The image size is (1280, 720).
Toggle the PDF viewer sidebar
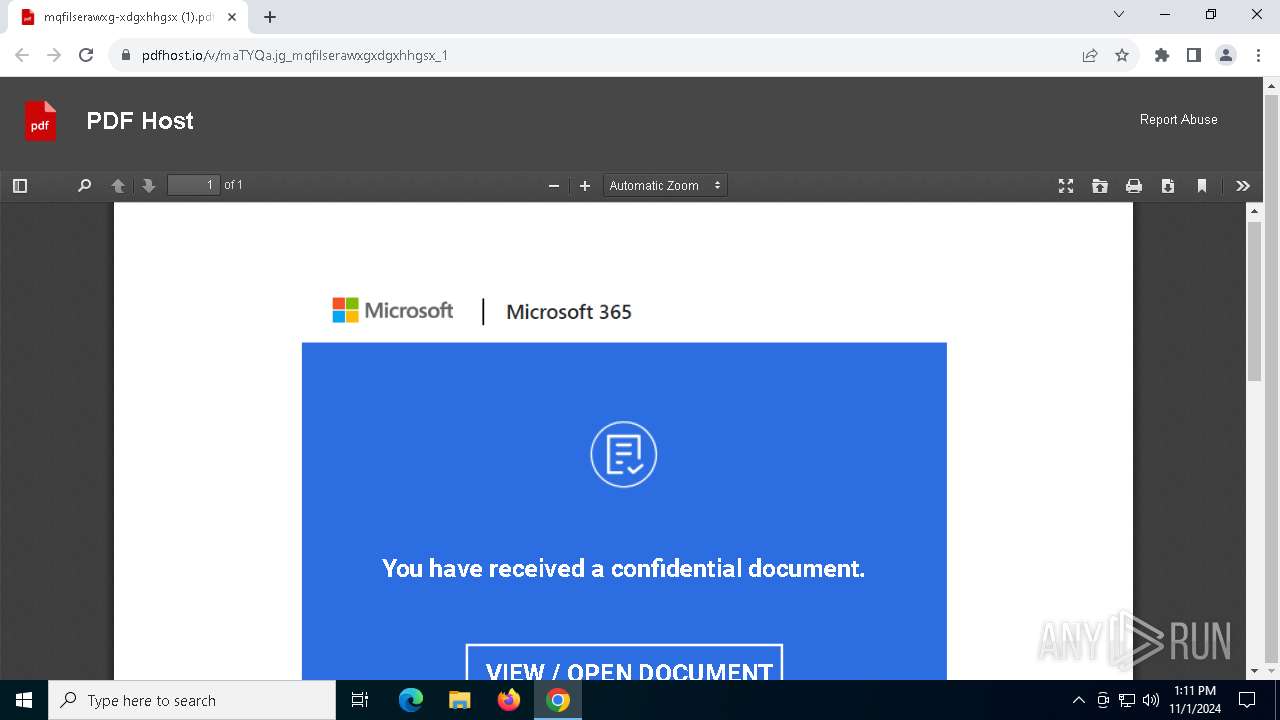click(20, 185)
